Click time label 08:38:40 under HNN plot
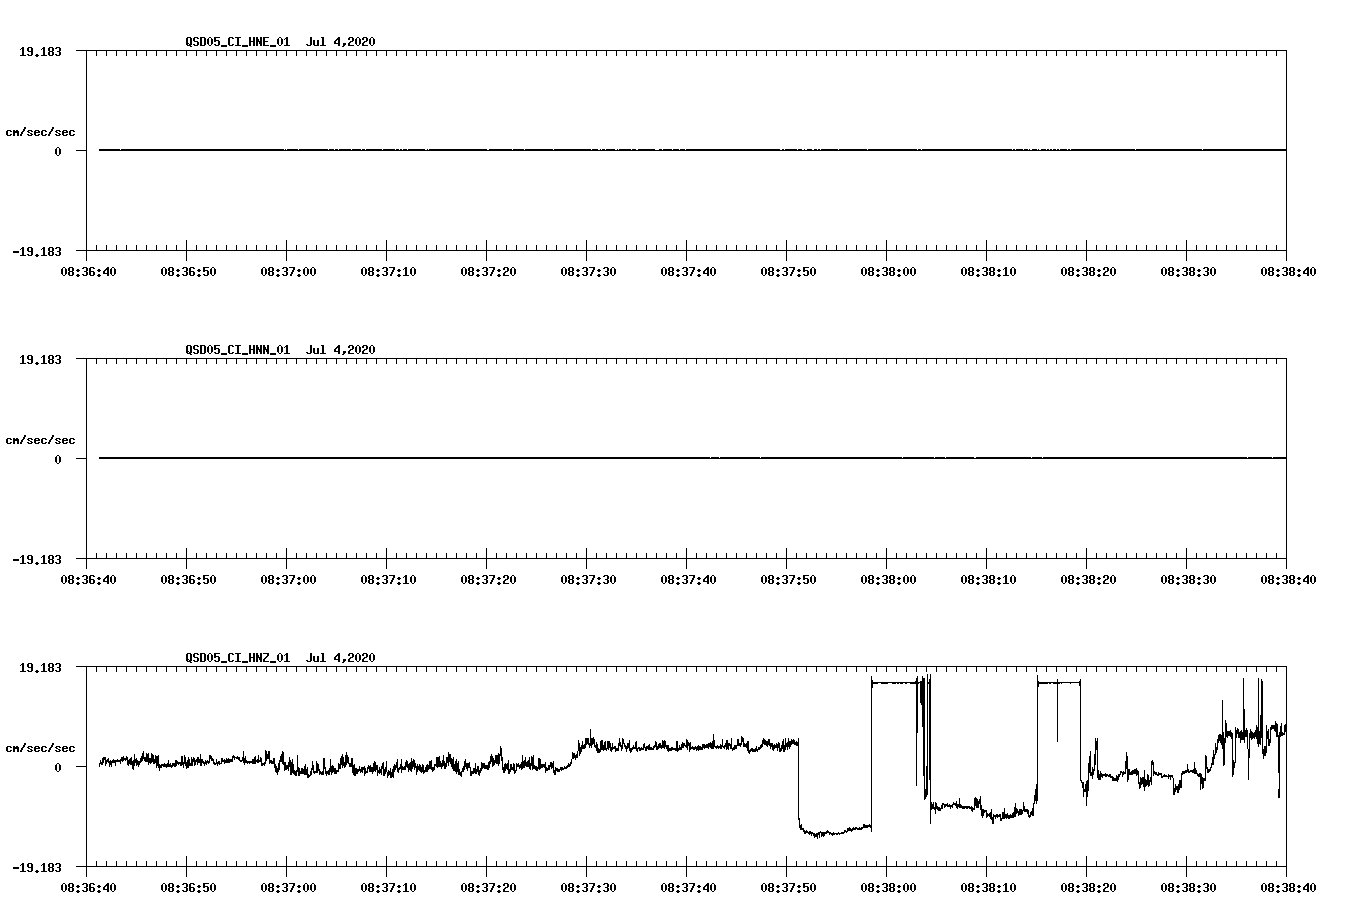 point(1288,580)
